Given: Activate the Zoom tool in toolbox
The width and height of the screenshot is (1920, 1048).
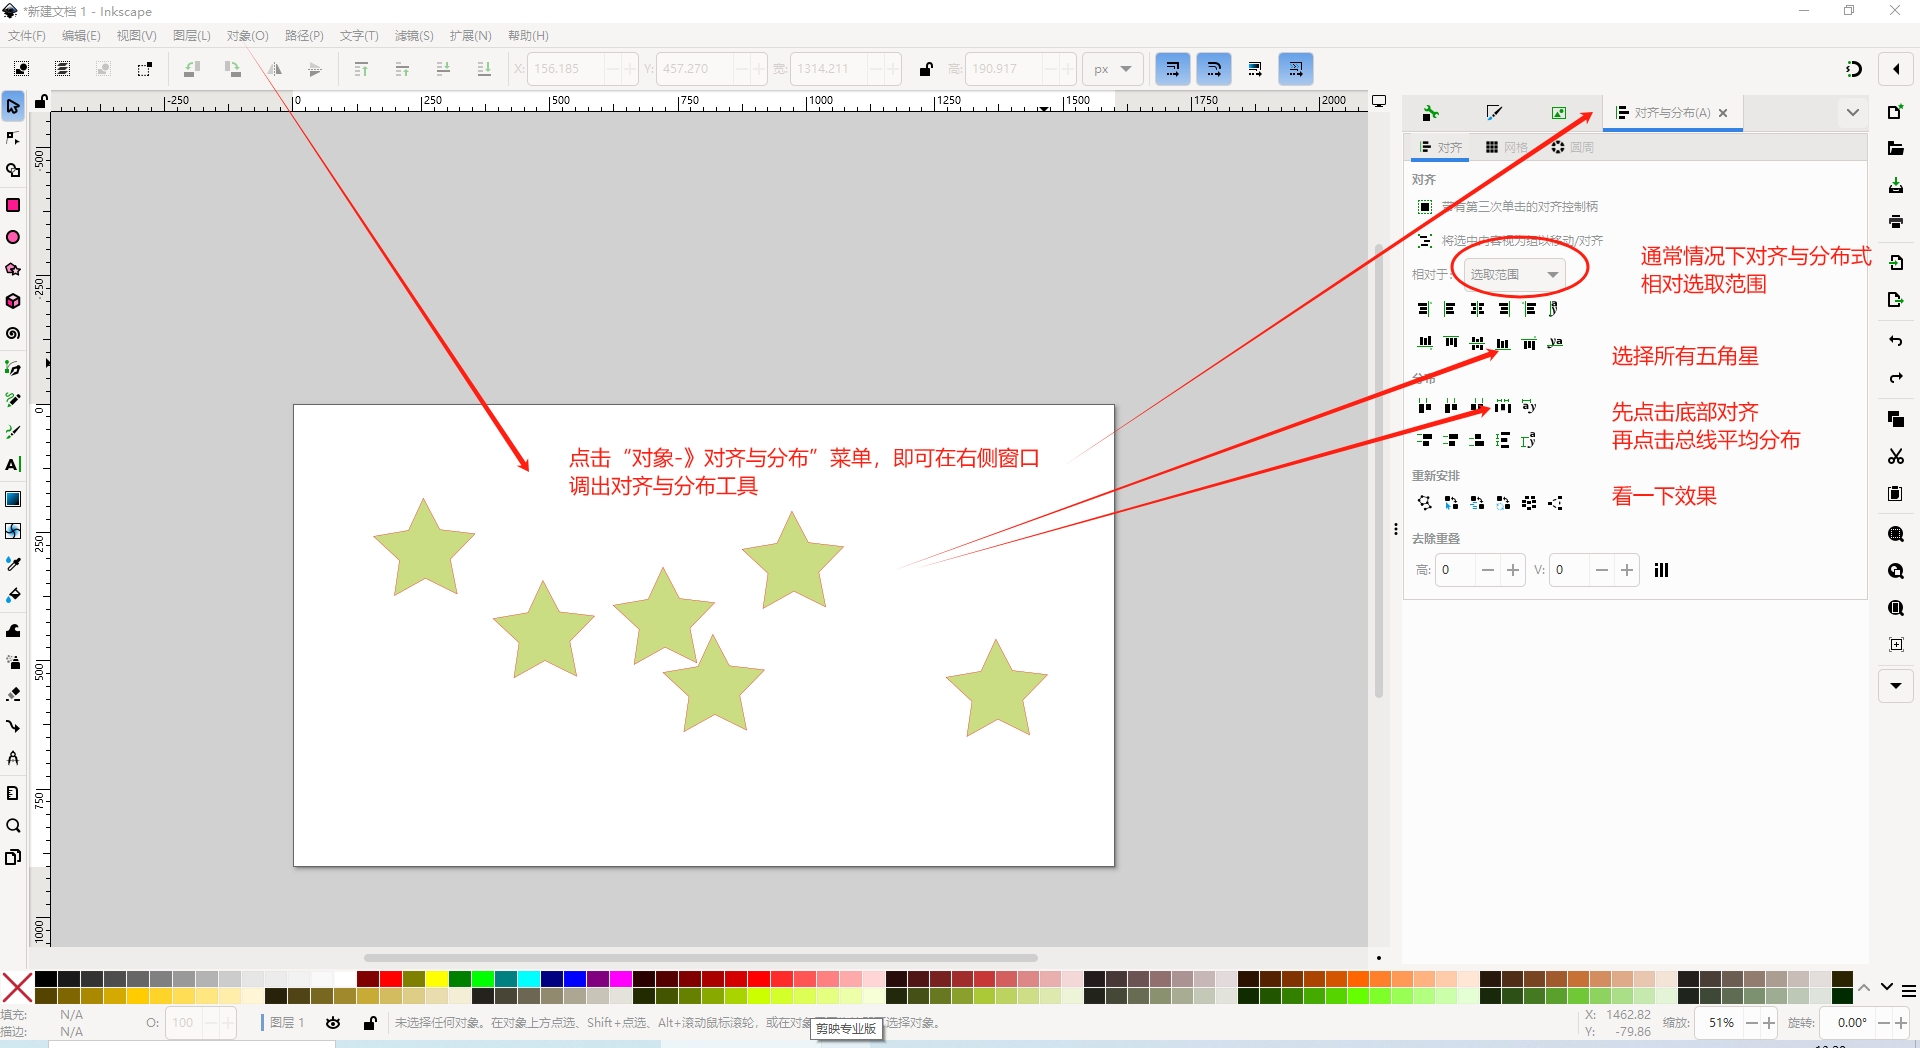Looking at the screenshot, I should (x=13, y=826).
